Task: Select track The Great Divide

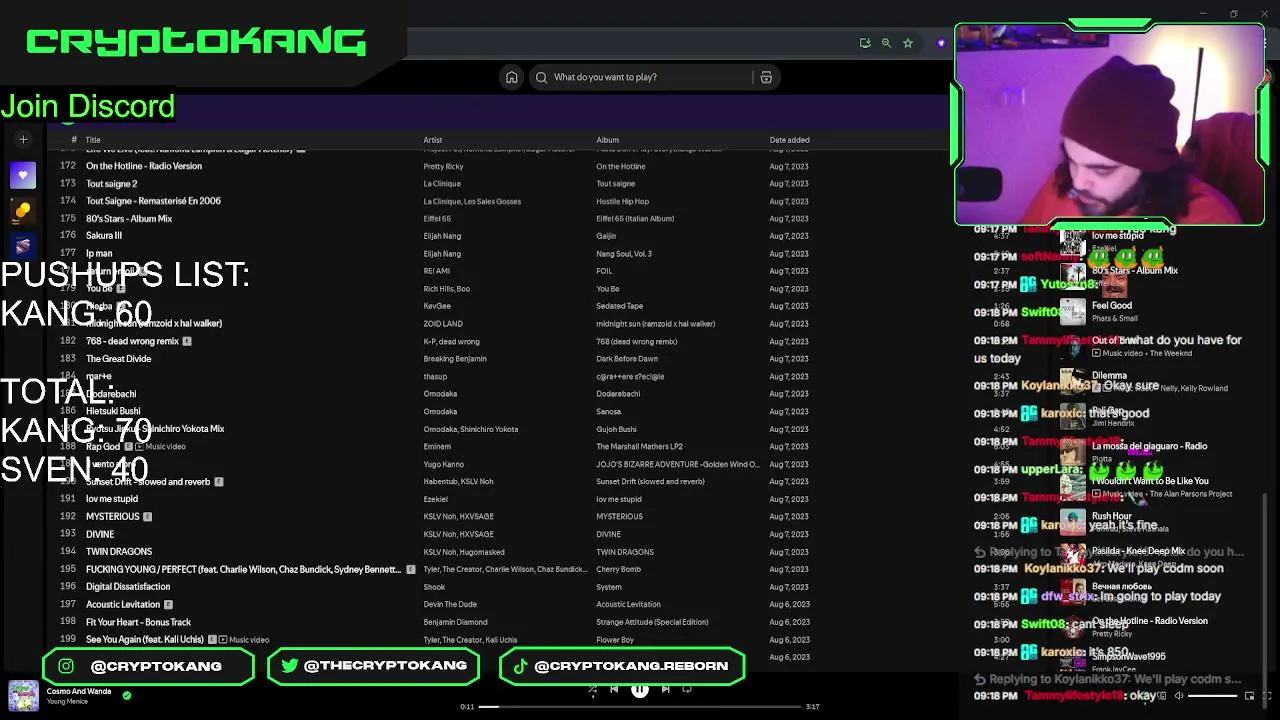Action: click(119, 359)
